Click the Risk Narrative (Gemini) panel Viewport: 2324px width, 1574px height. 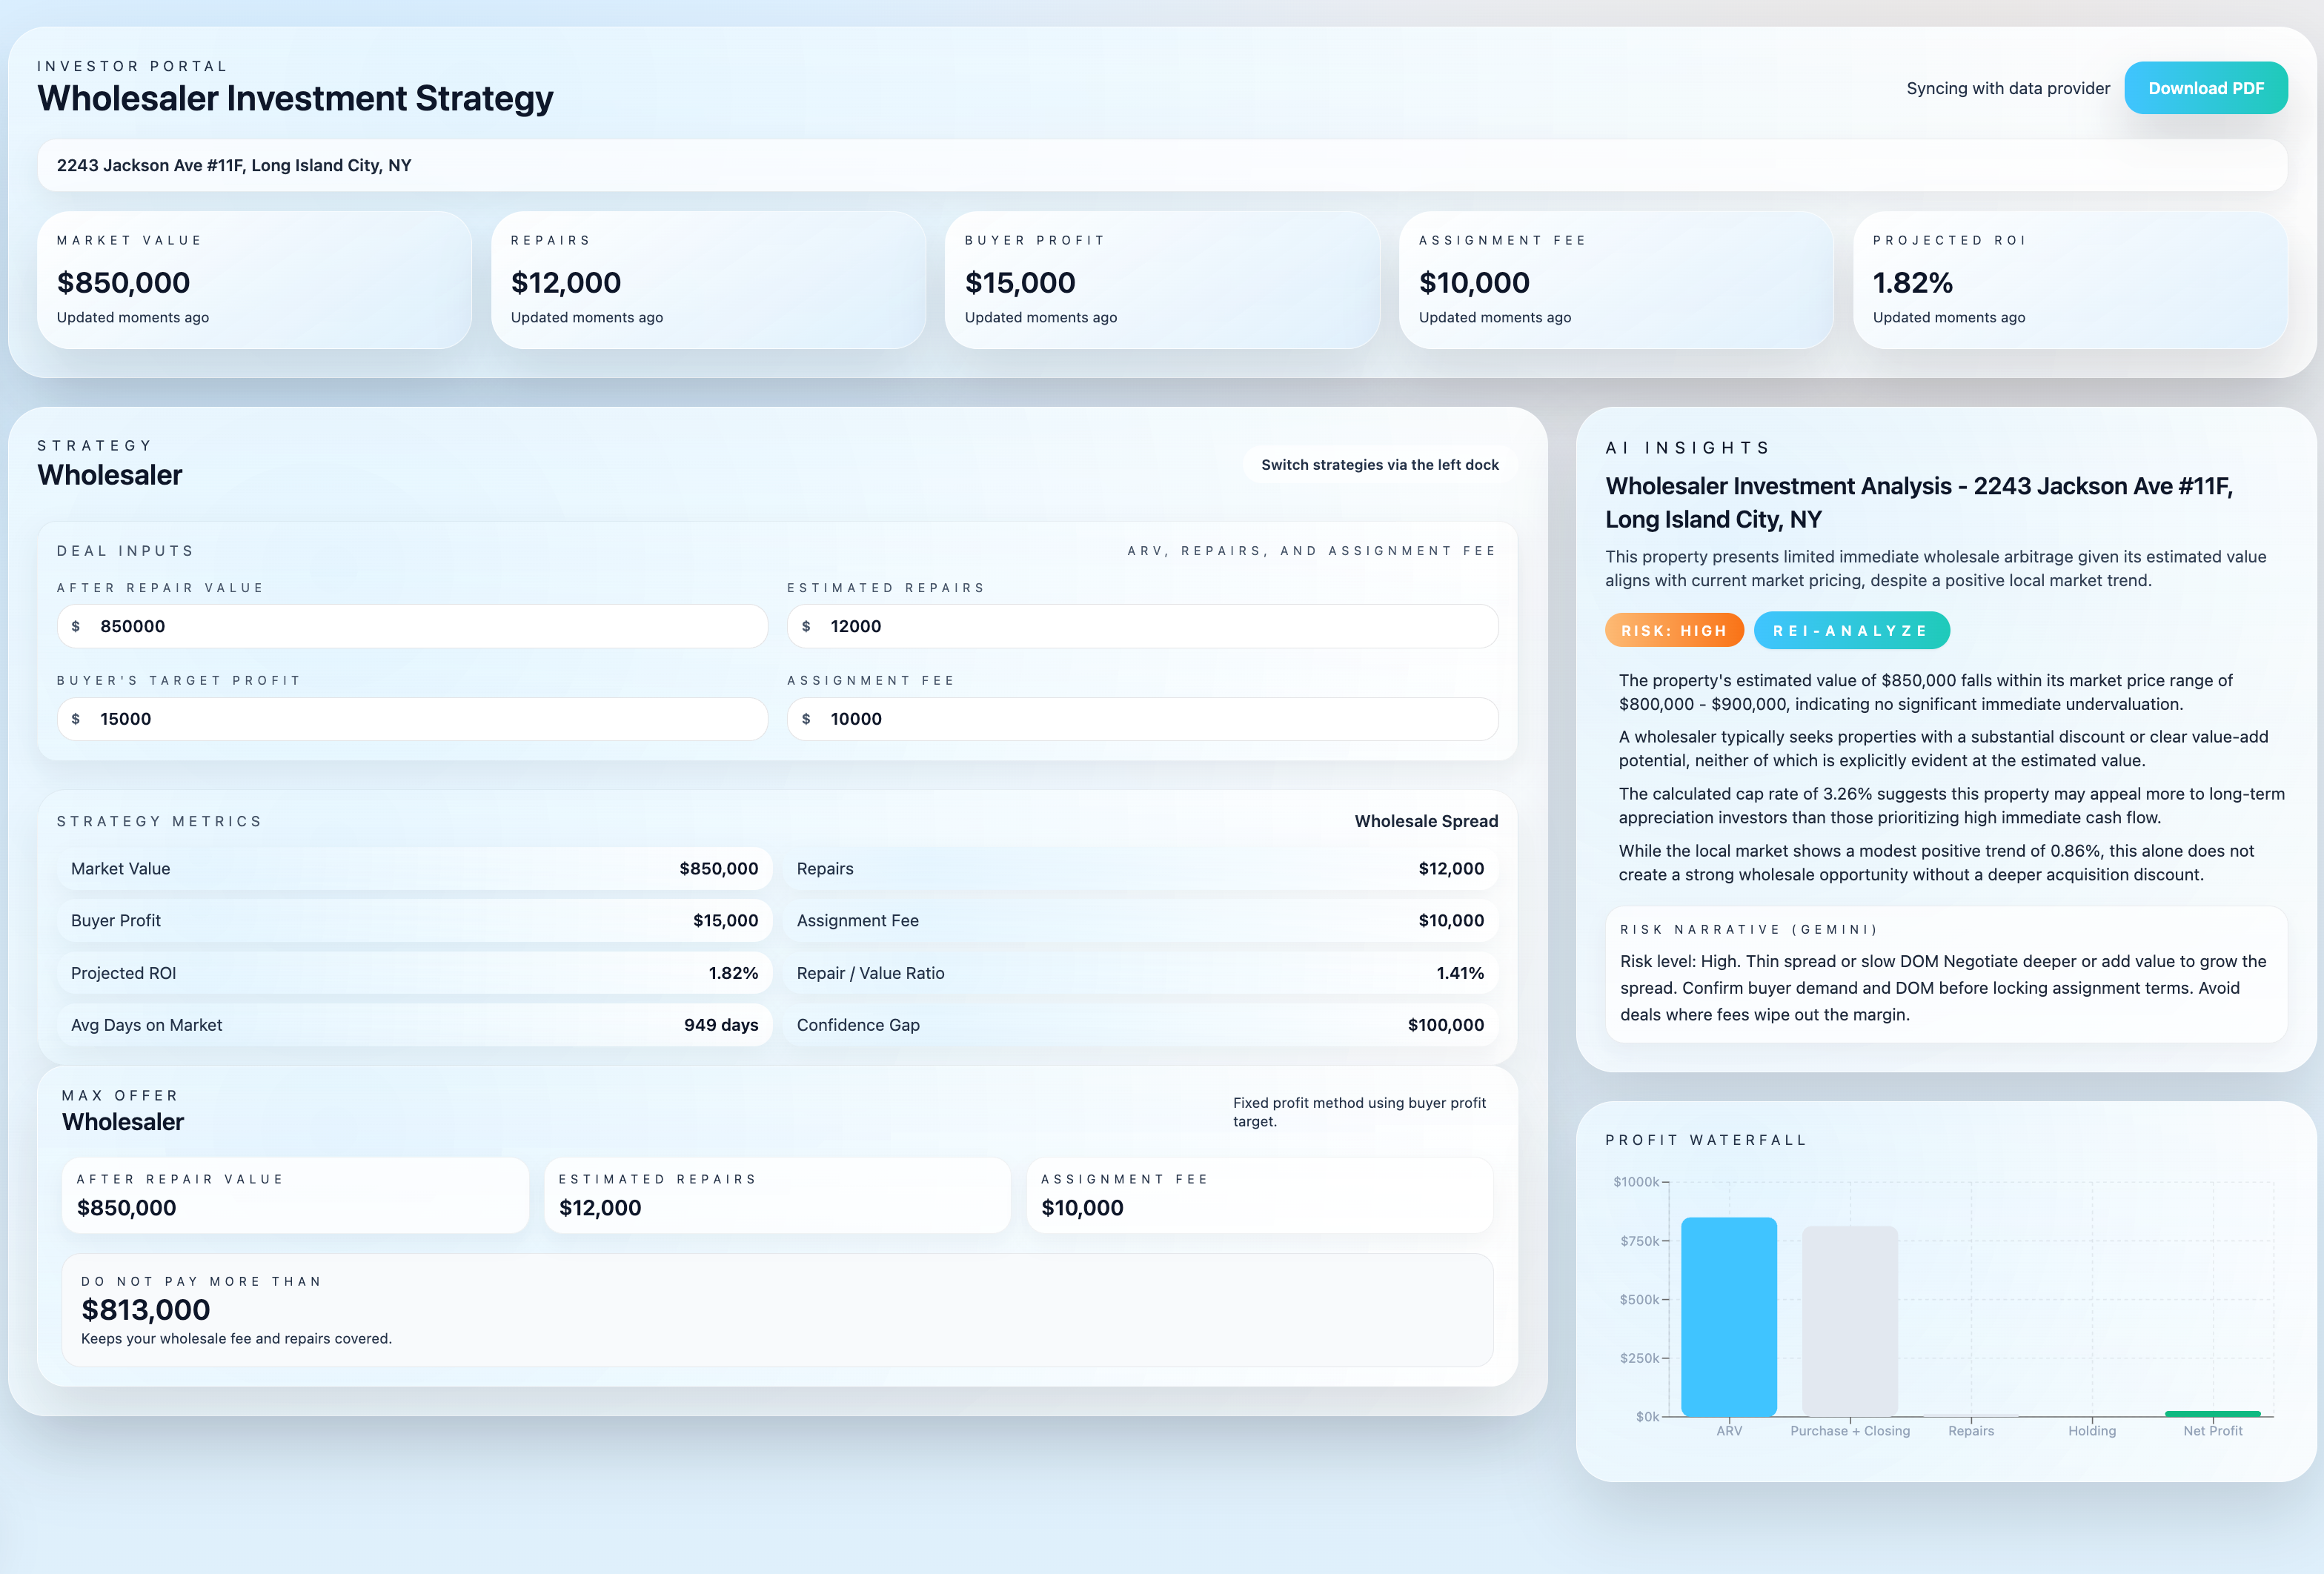1946,975
